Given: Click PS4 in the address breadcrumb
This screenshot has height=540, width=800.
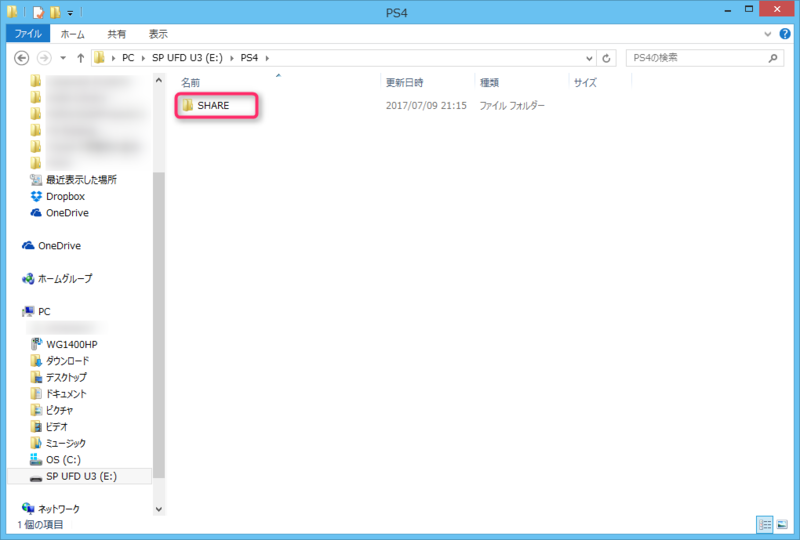Looking at the screenshot, I should tap(249, 58).
